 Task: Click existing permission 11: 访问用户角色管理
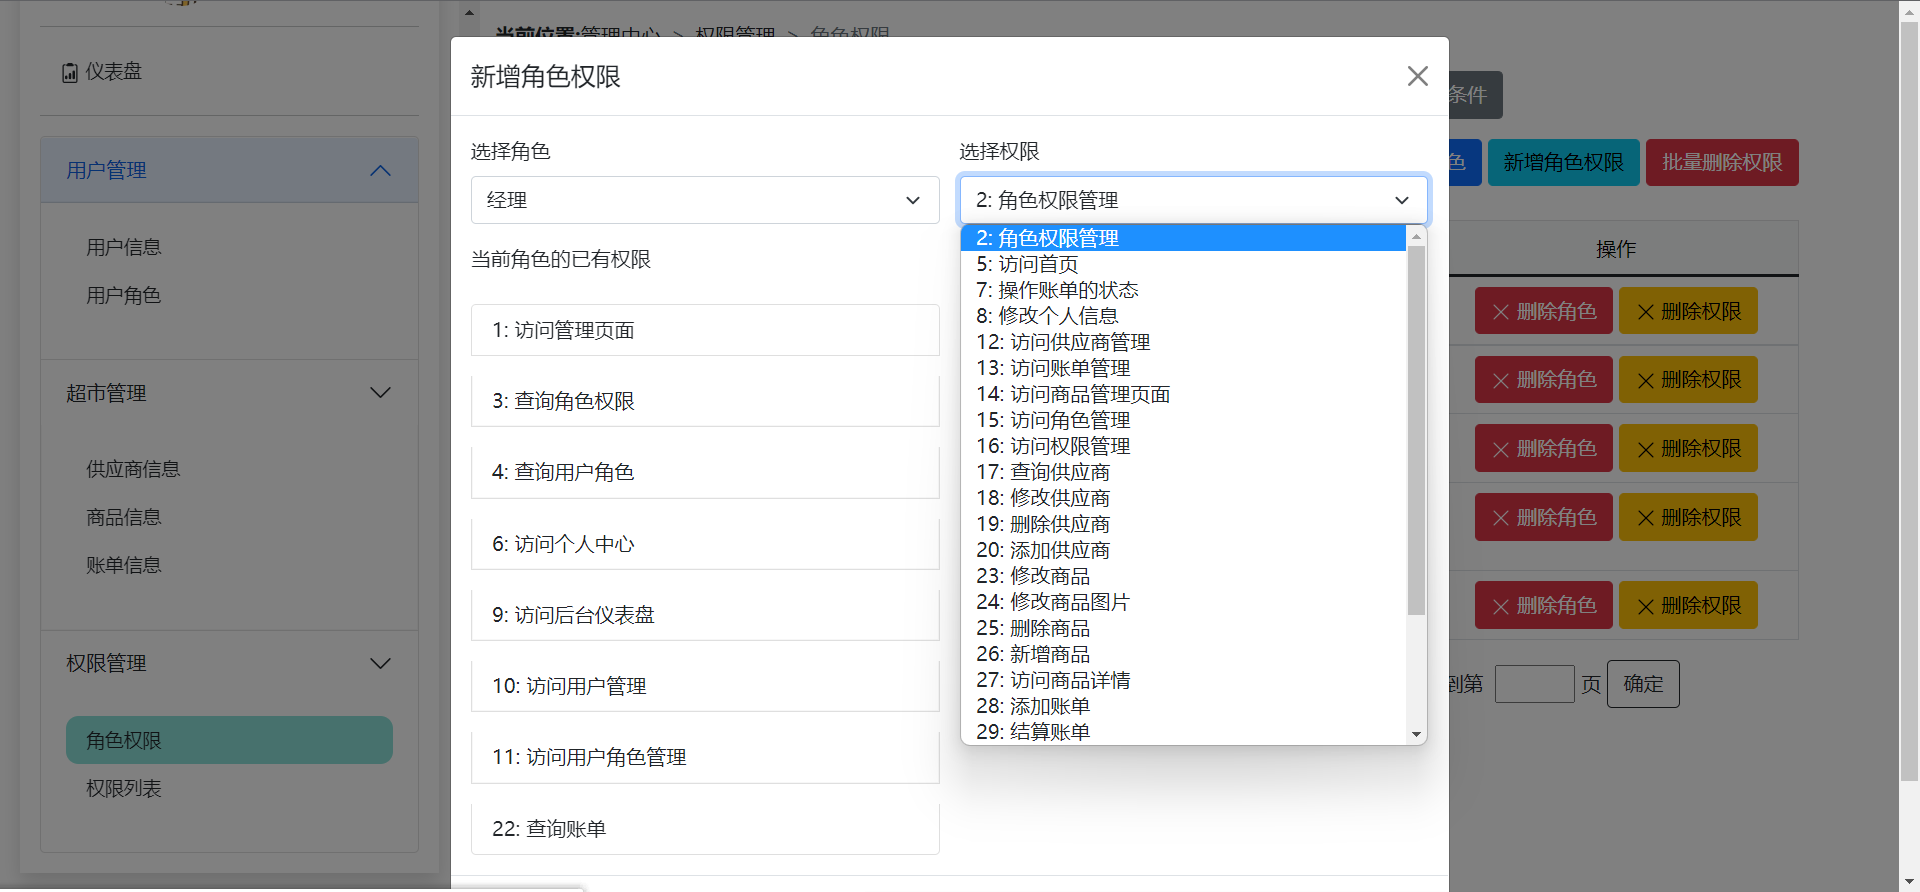[705, 757]
